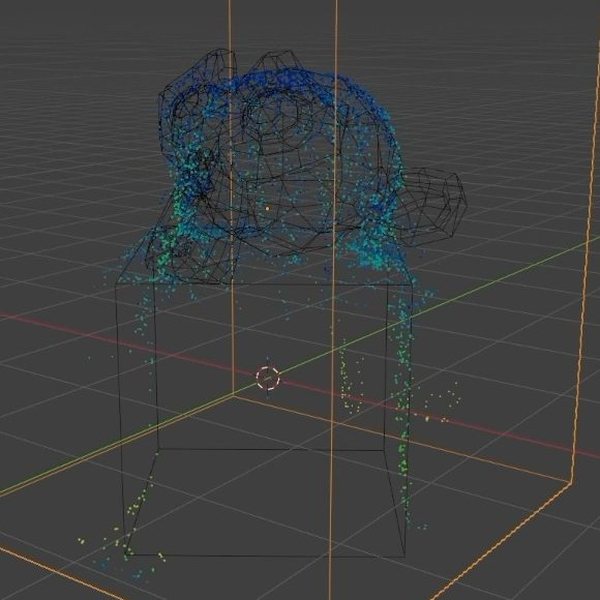The height and width of the screenshot is (600, 600).
Task: Click the red-white dashed 3D cursor
Action: click(x=268, y=378)
